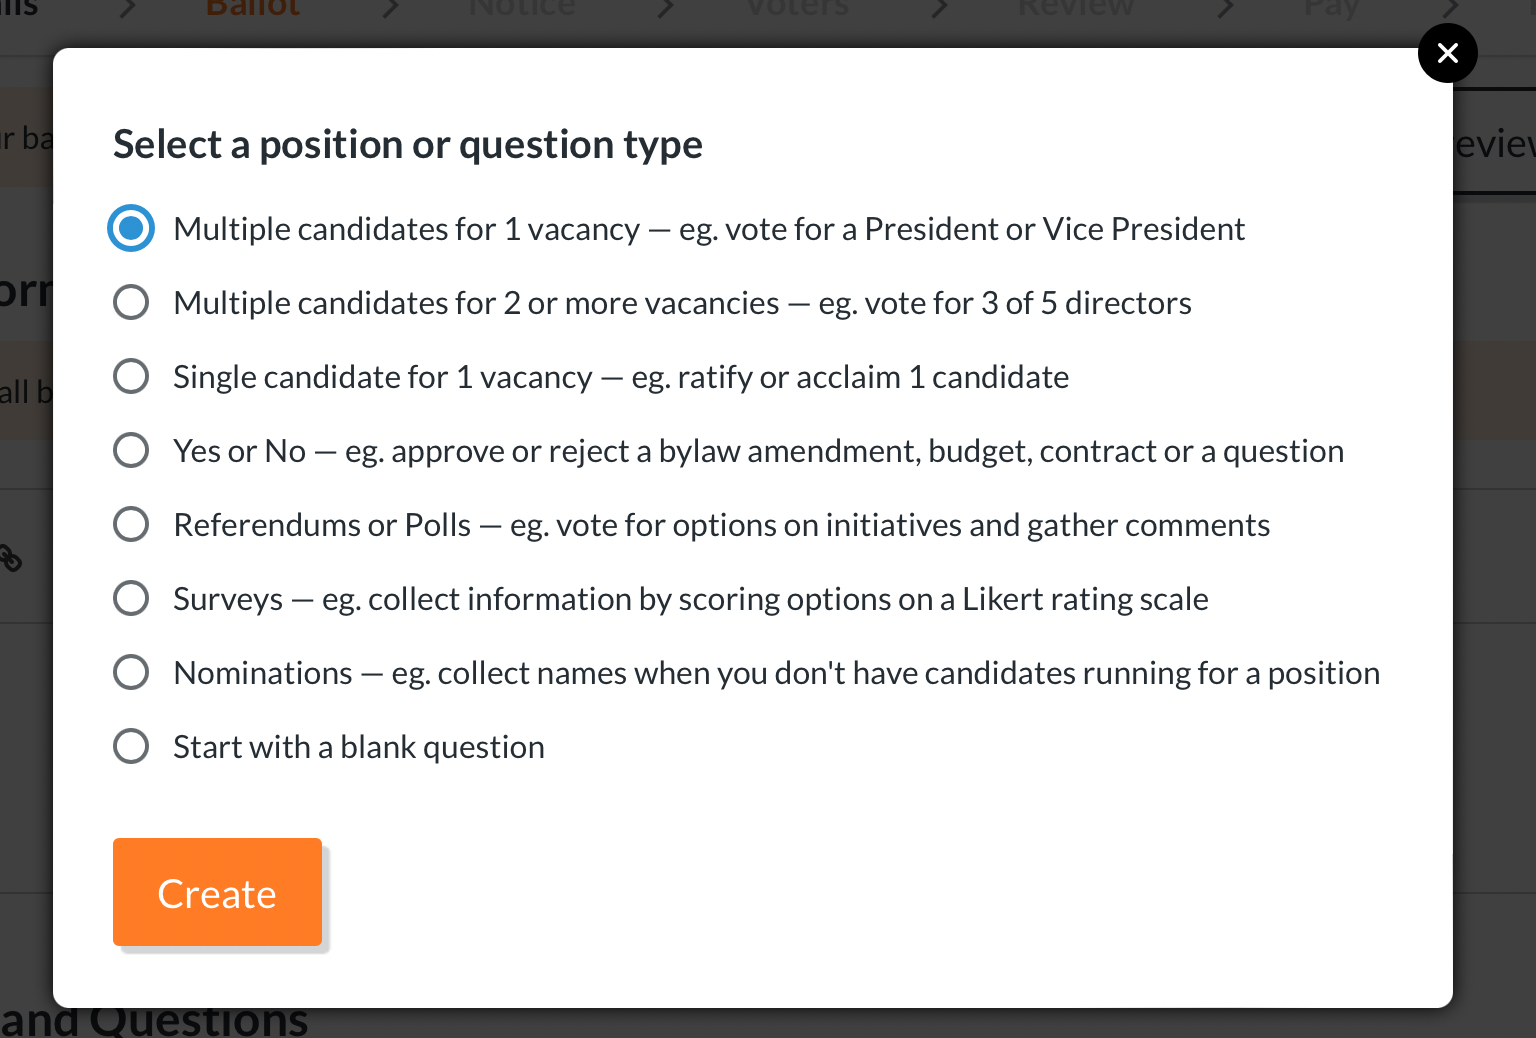Click the Review breadcrumb step
The width and height of the screenshot is (1536, 1038).
tap(1075, 8)
